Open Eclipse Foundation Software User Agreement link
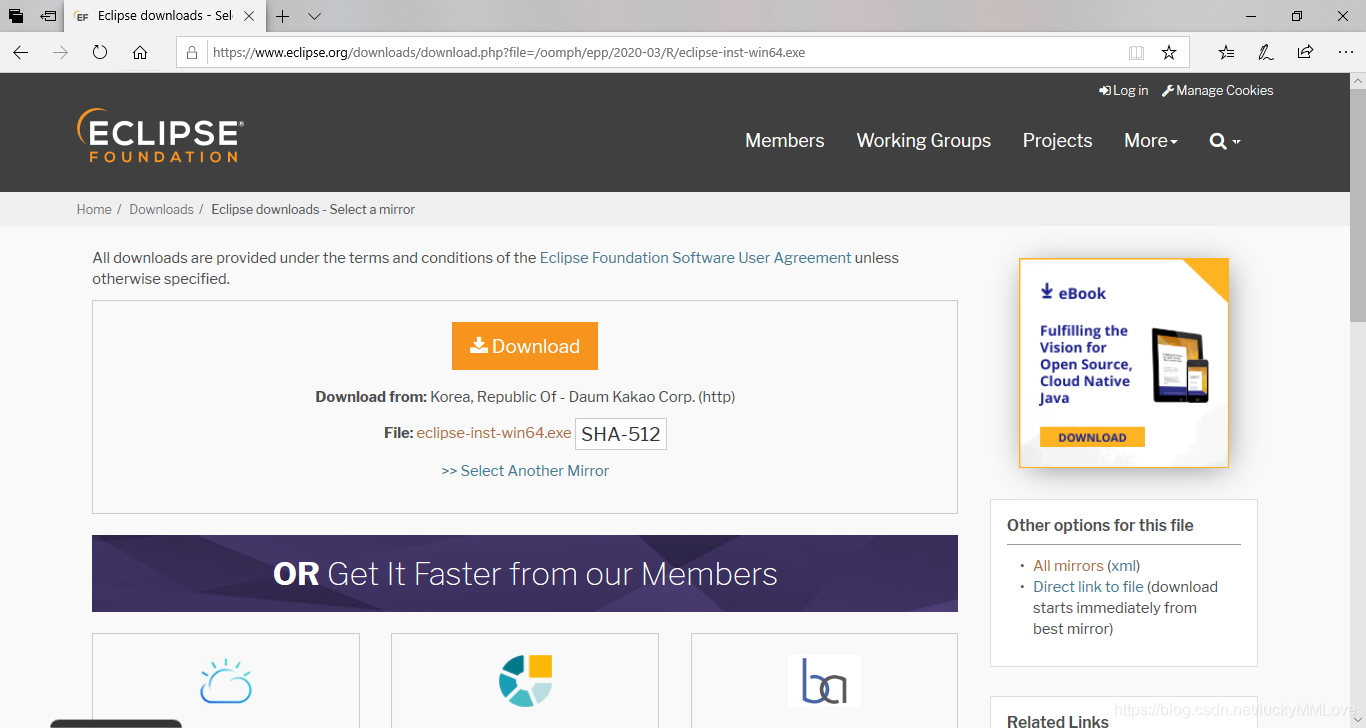The height and width of the screenshot is (728, 1366). [696, 257]
